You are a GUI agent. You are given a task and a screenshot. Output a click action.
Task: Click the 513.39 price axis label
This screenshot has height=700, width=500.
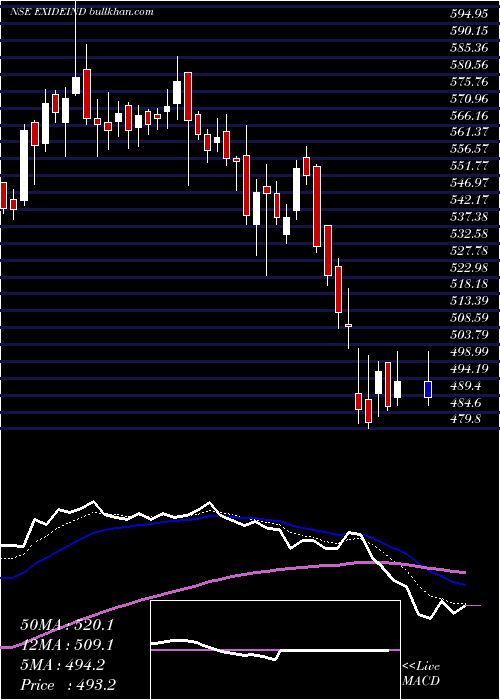point(469,301)
